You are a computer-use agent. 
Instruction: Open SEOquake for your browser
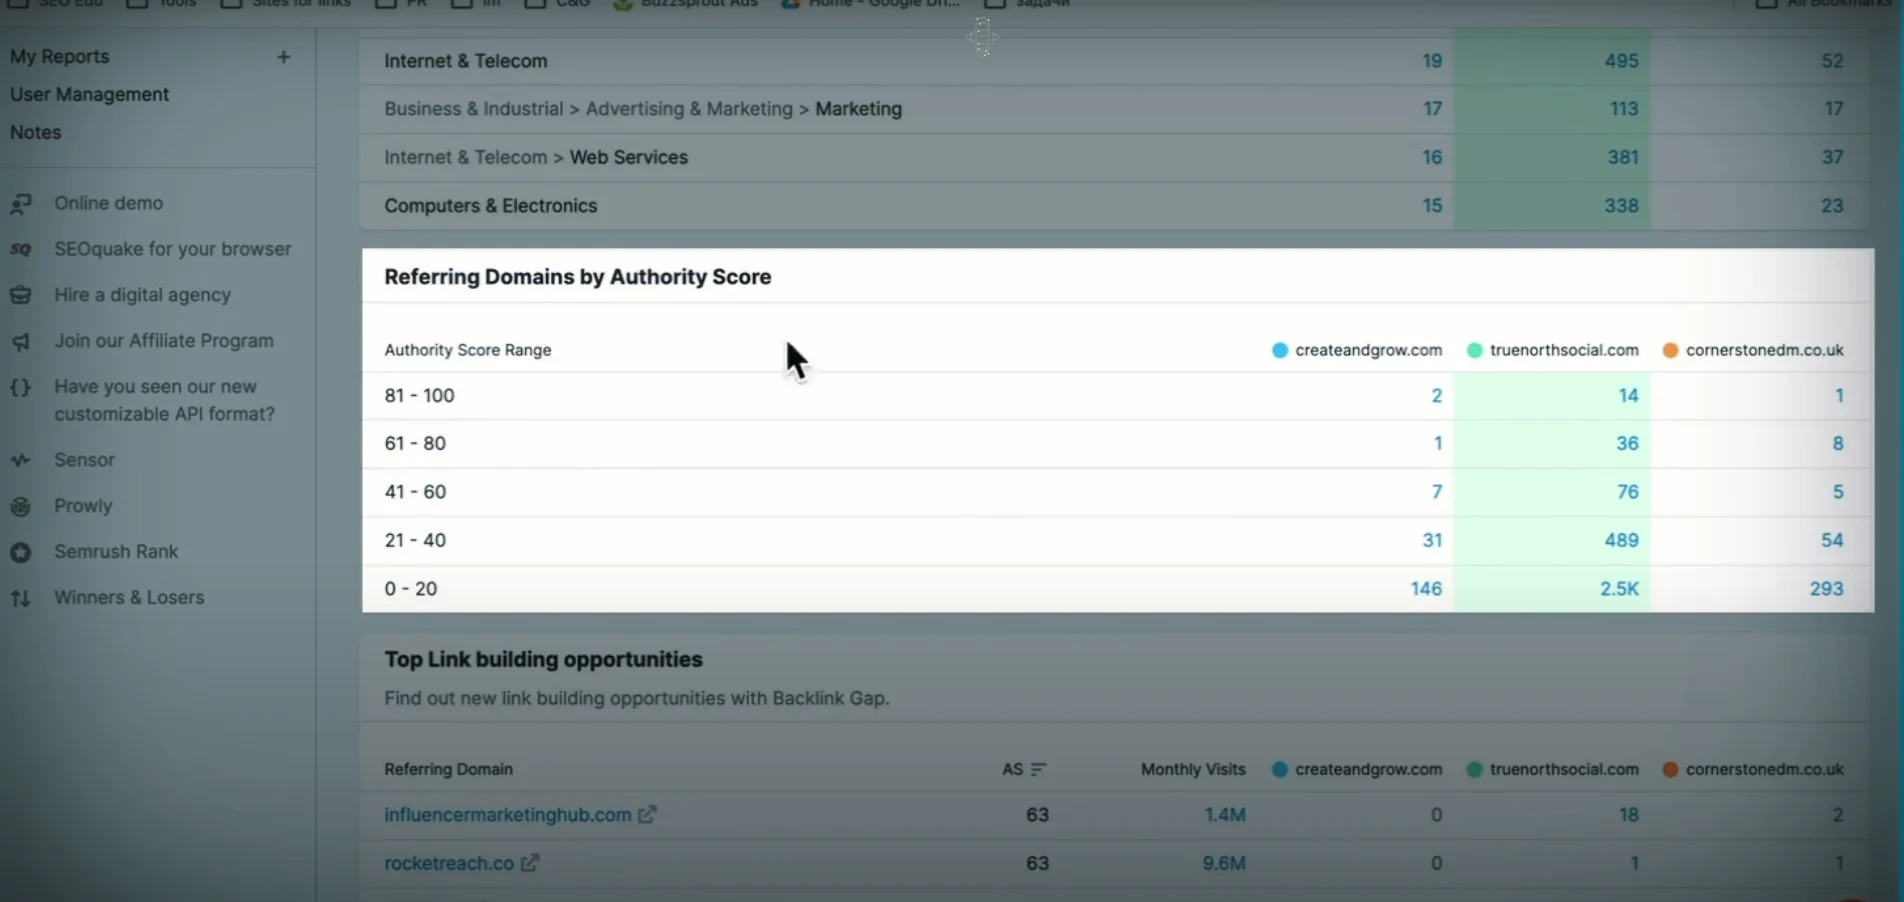point(173,249)
